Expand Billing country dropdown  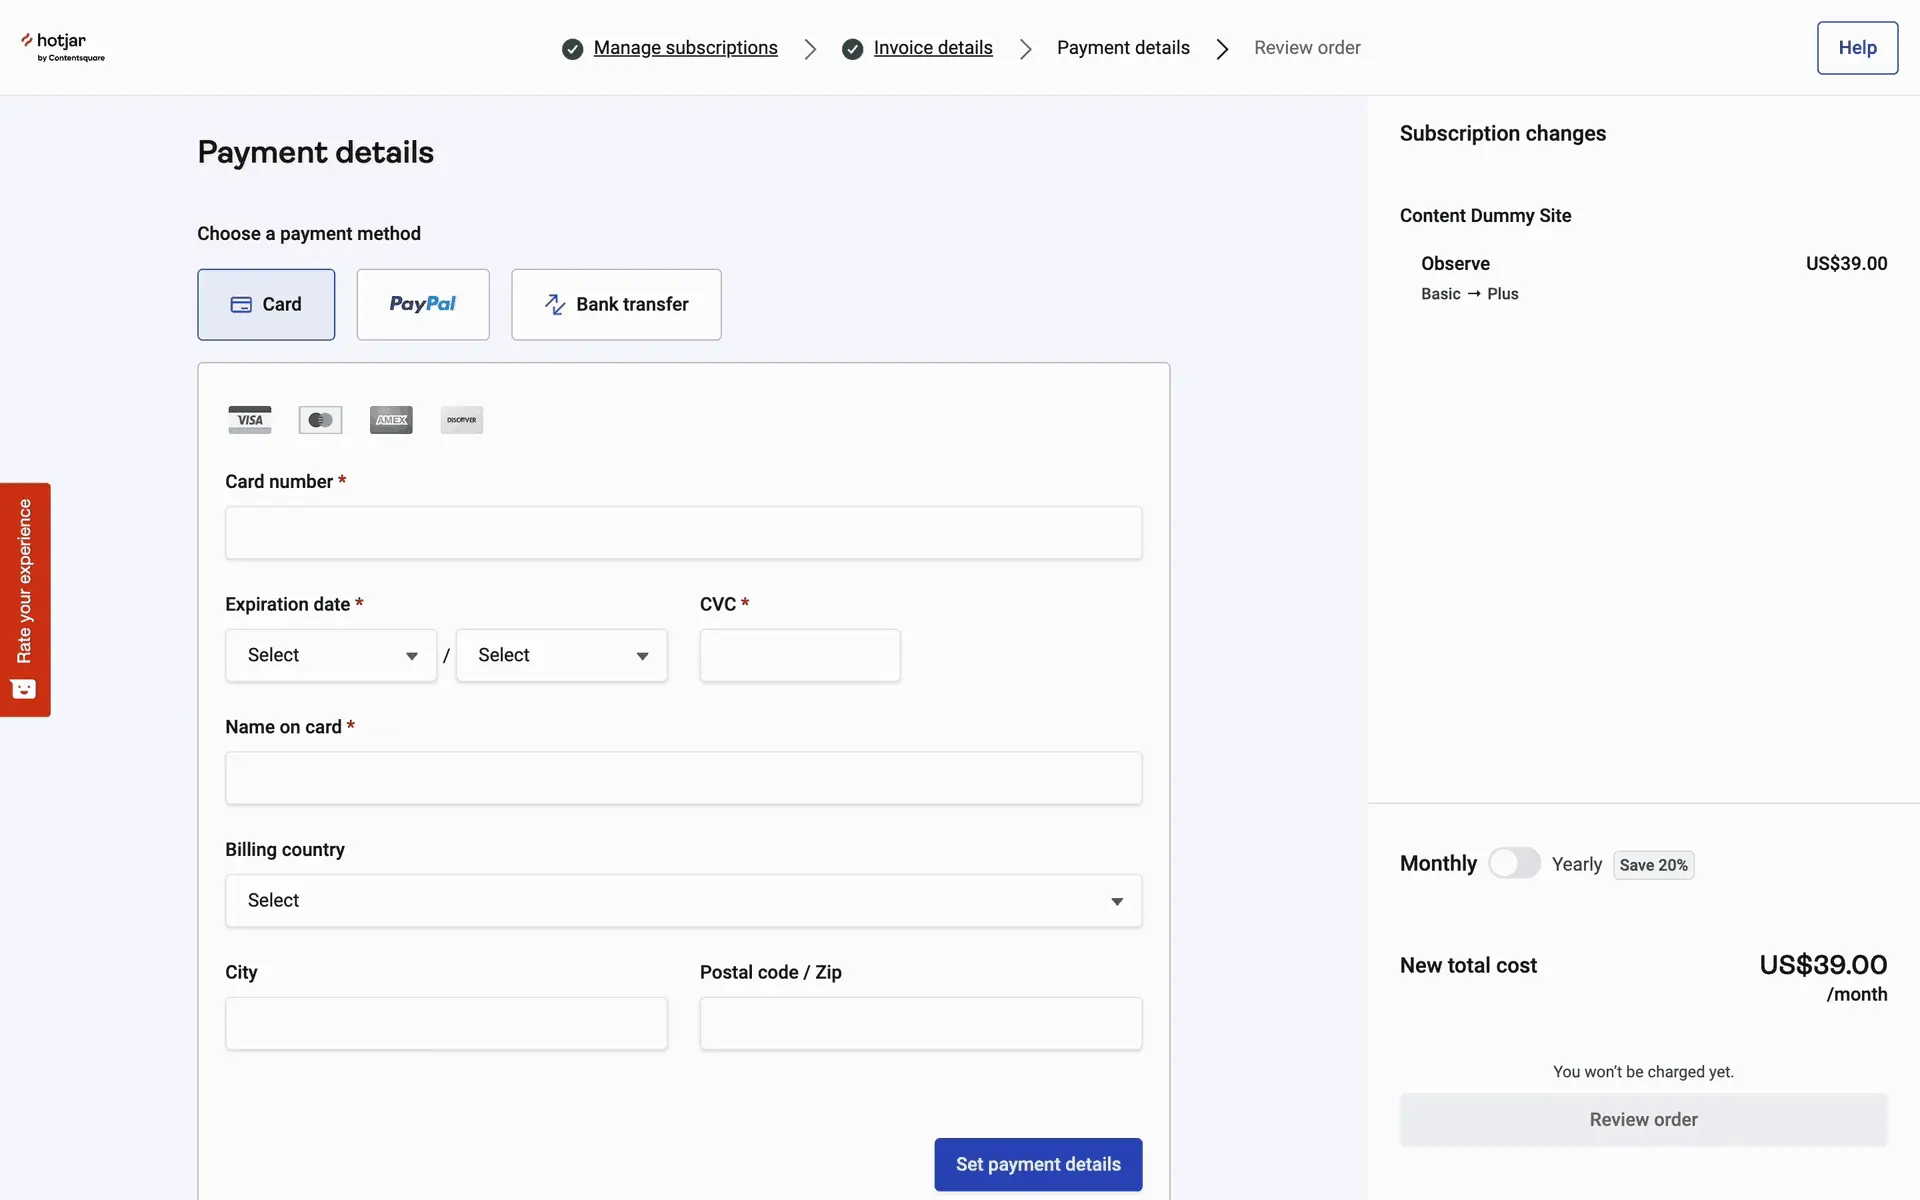(x=683, y=900)
